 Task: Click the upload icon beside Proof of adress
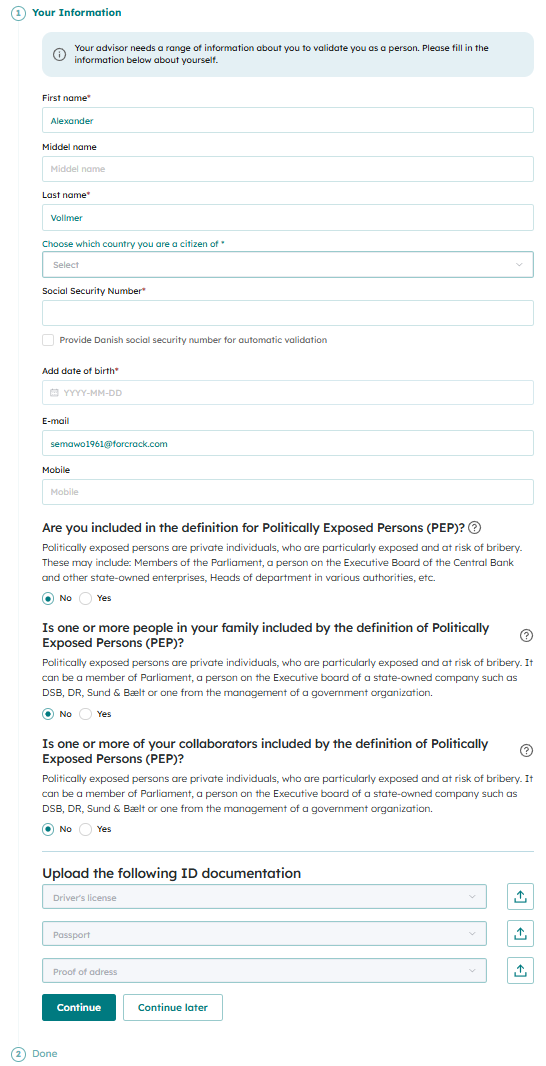pyautogui.click(x=520, y=971)
